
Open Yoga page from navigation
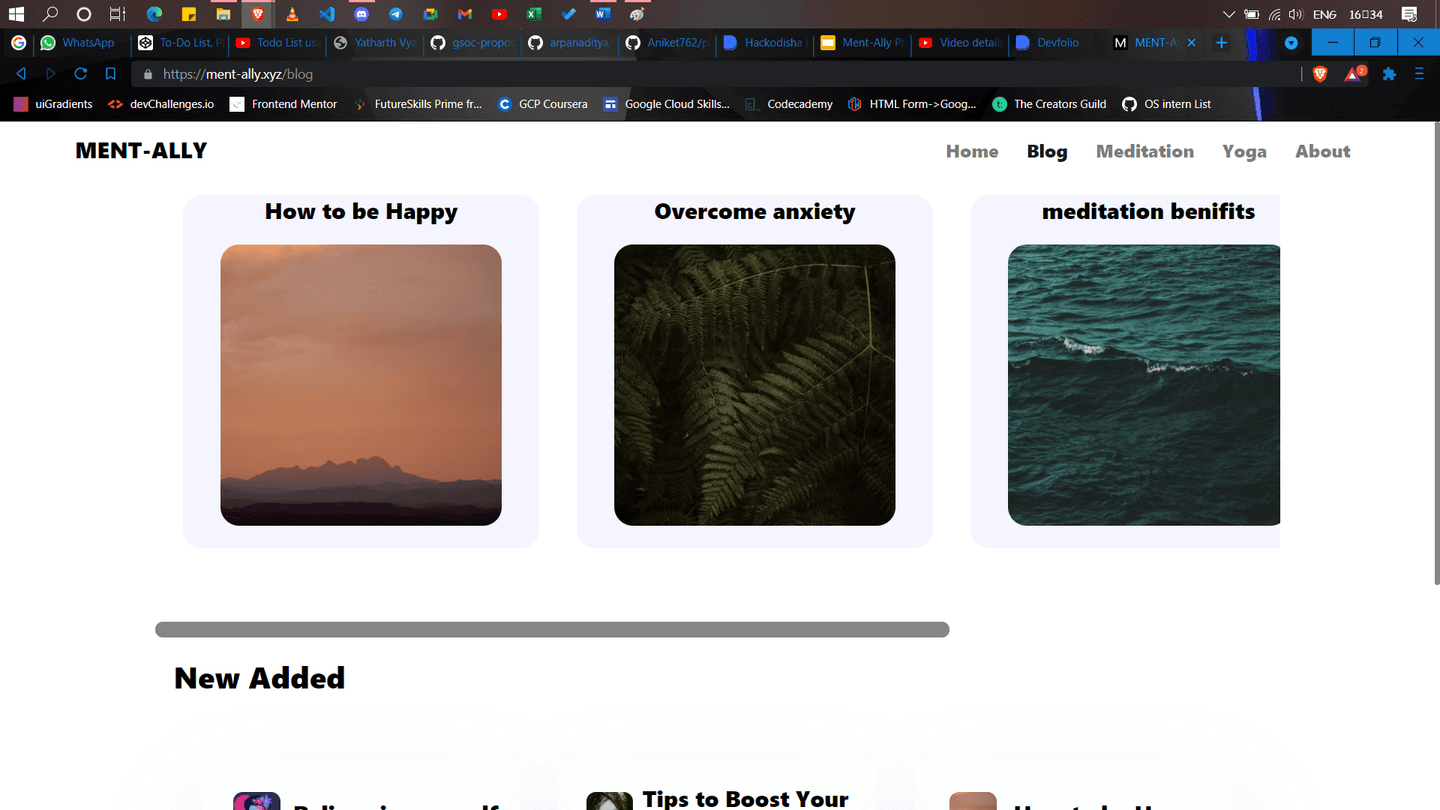tap(1244, 152)
